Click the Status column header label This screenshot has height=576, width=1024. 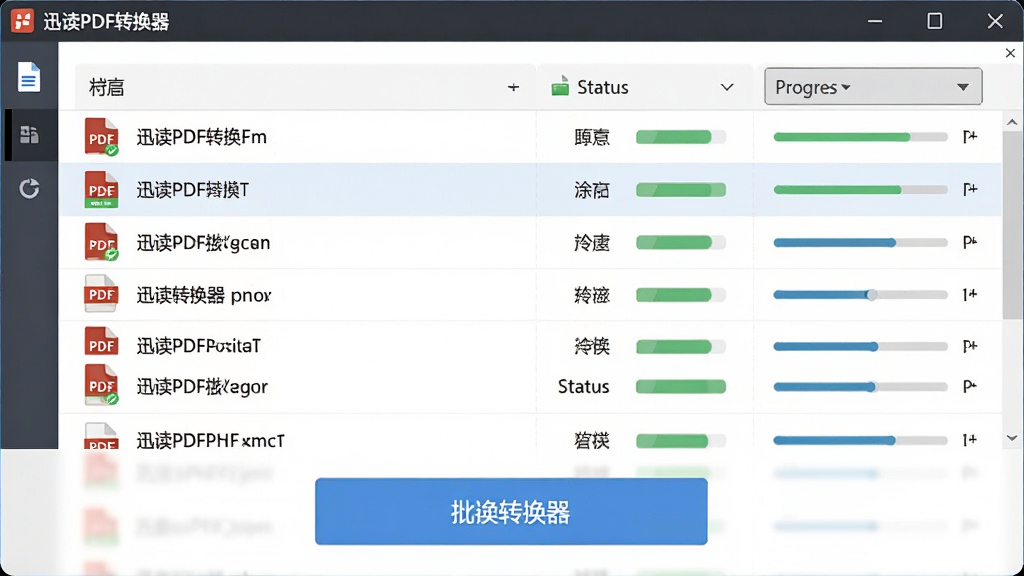point(602,87)
